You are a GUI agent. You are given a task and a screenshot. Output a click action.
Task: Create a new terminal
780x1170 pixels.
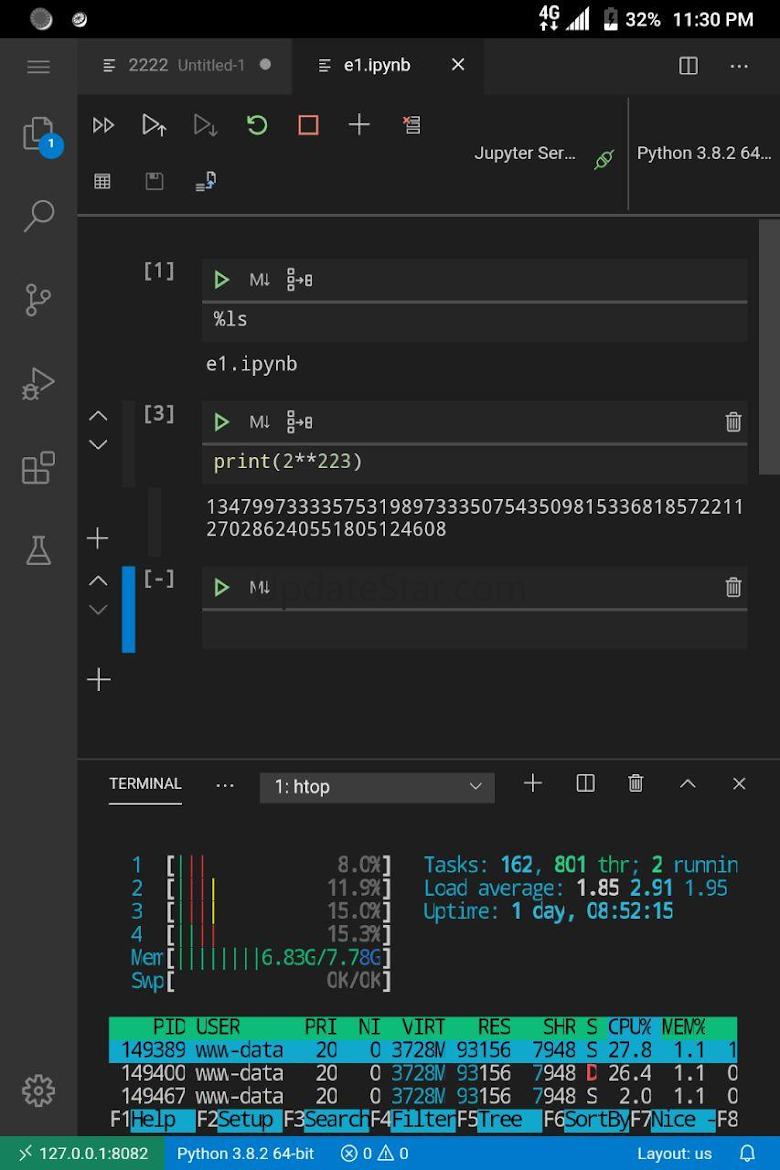(x=533, y=783)
